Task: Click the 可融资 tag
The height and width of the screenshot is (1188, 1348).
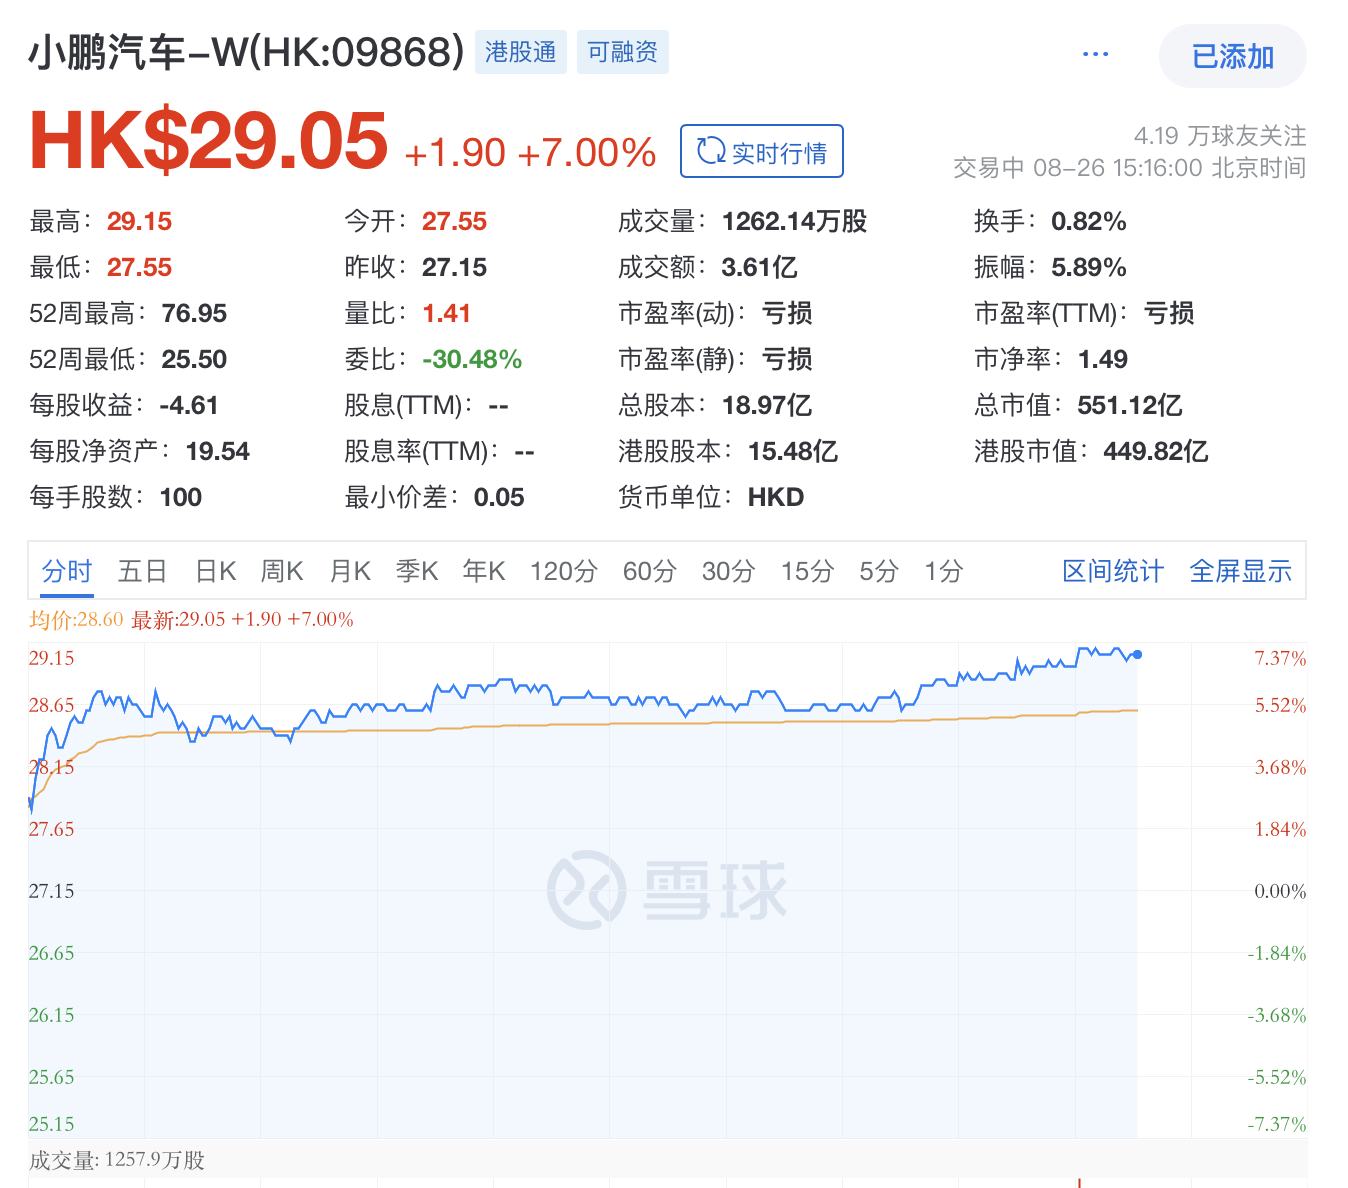Action: click(x=622, y=52)
